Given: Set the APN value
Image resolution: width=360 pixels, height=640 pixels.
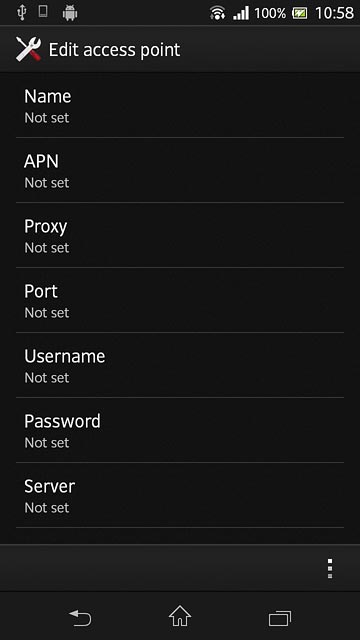Looking at the screenshot, I should (x=180, y=170).
